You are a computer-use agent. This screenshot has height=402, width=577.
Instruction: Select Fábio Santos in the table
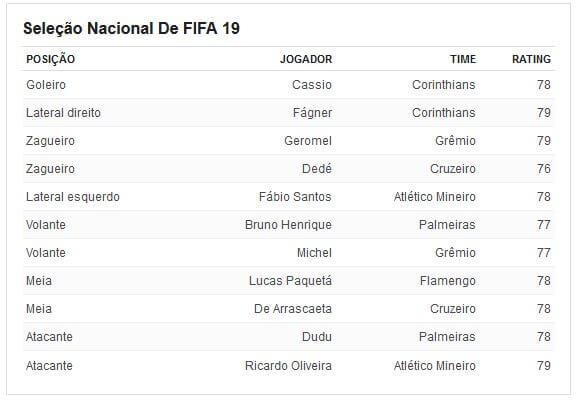pyautogui.click(x=295, y=197)
